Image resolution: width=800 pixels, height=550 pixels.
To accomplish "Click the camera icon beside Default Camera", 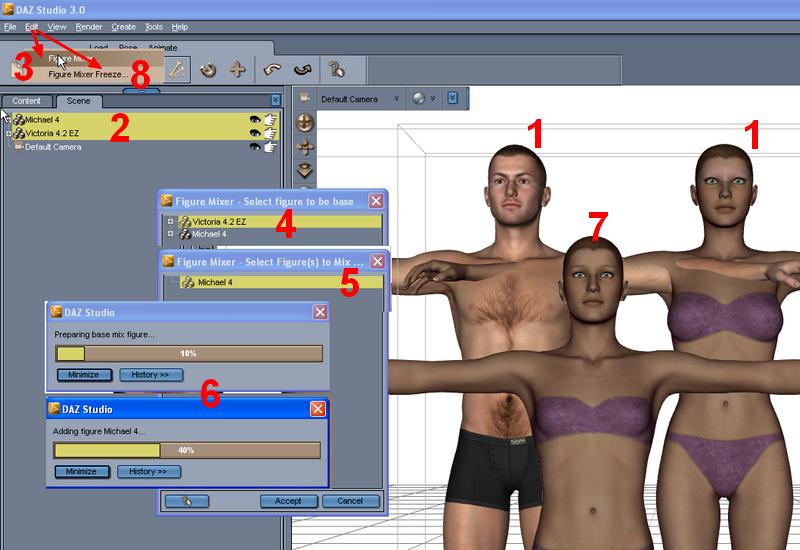I will point(305,98).
